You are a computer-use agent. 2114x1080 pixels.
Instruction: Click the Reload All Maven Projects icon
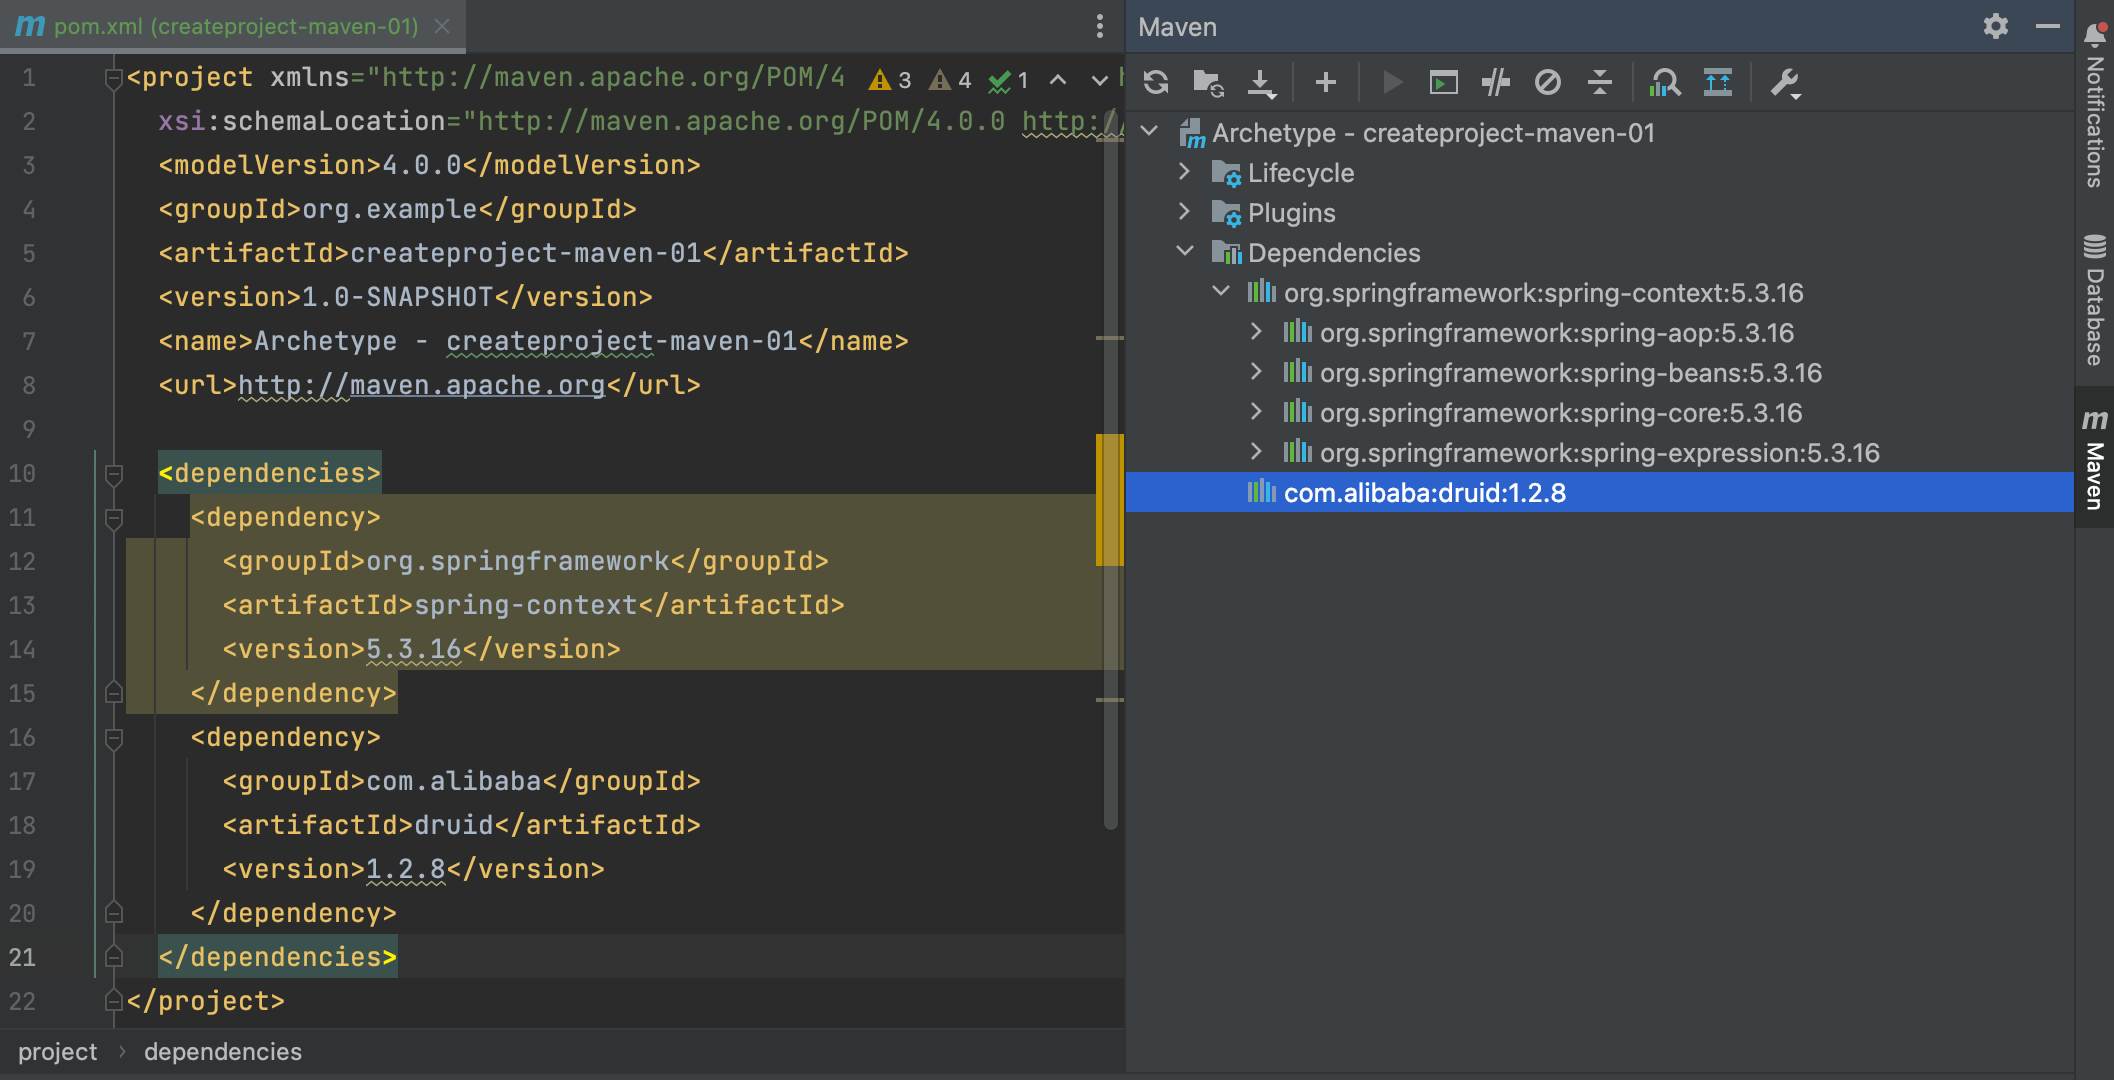1156,82
